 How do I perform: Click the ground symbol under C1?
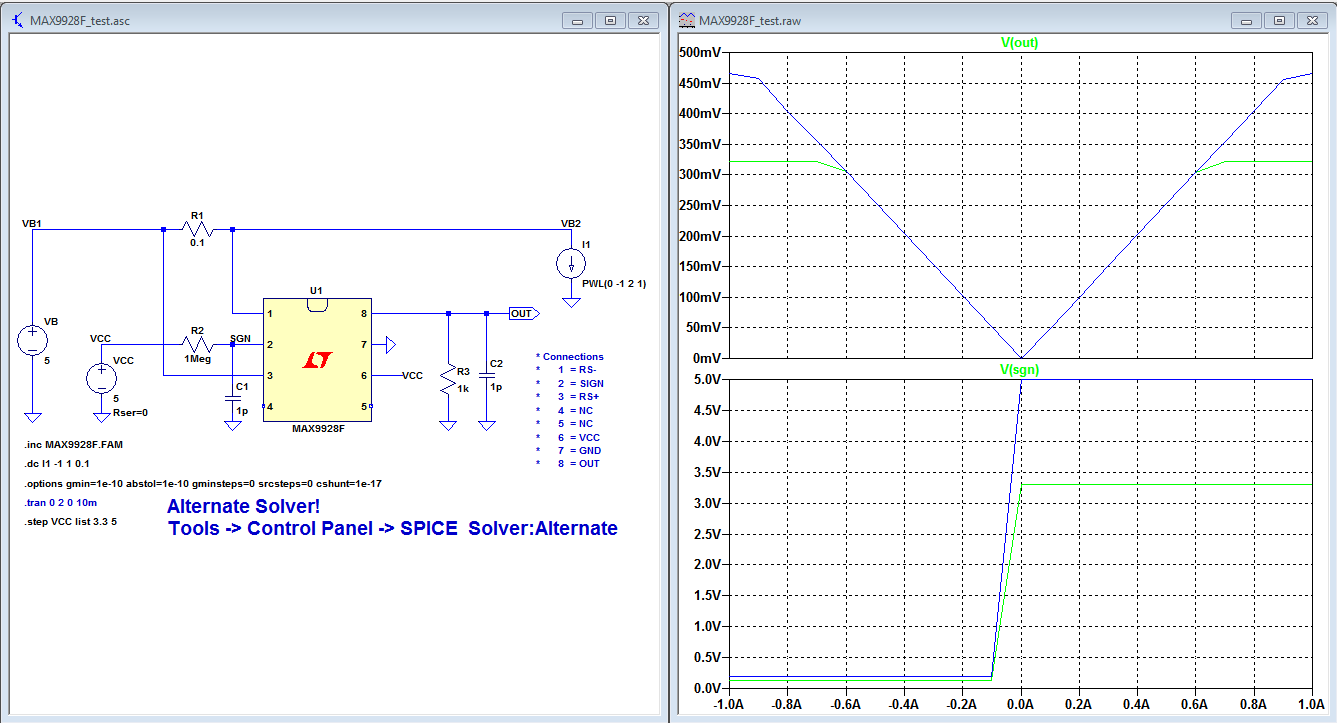tap(233, 425)
